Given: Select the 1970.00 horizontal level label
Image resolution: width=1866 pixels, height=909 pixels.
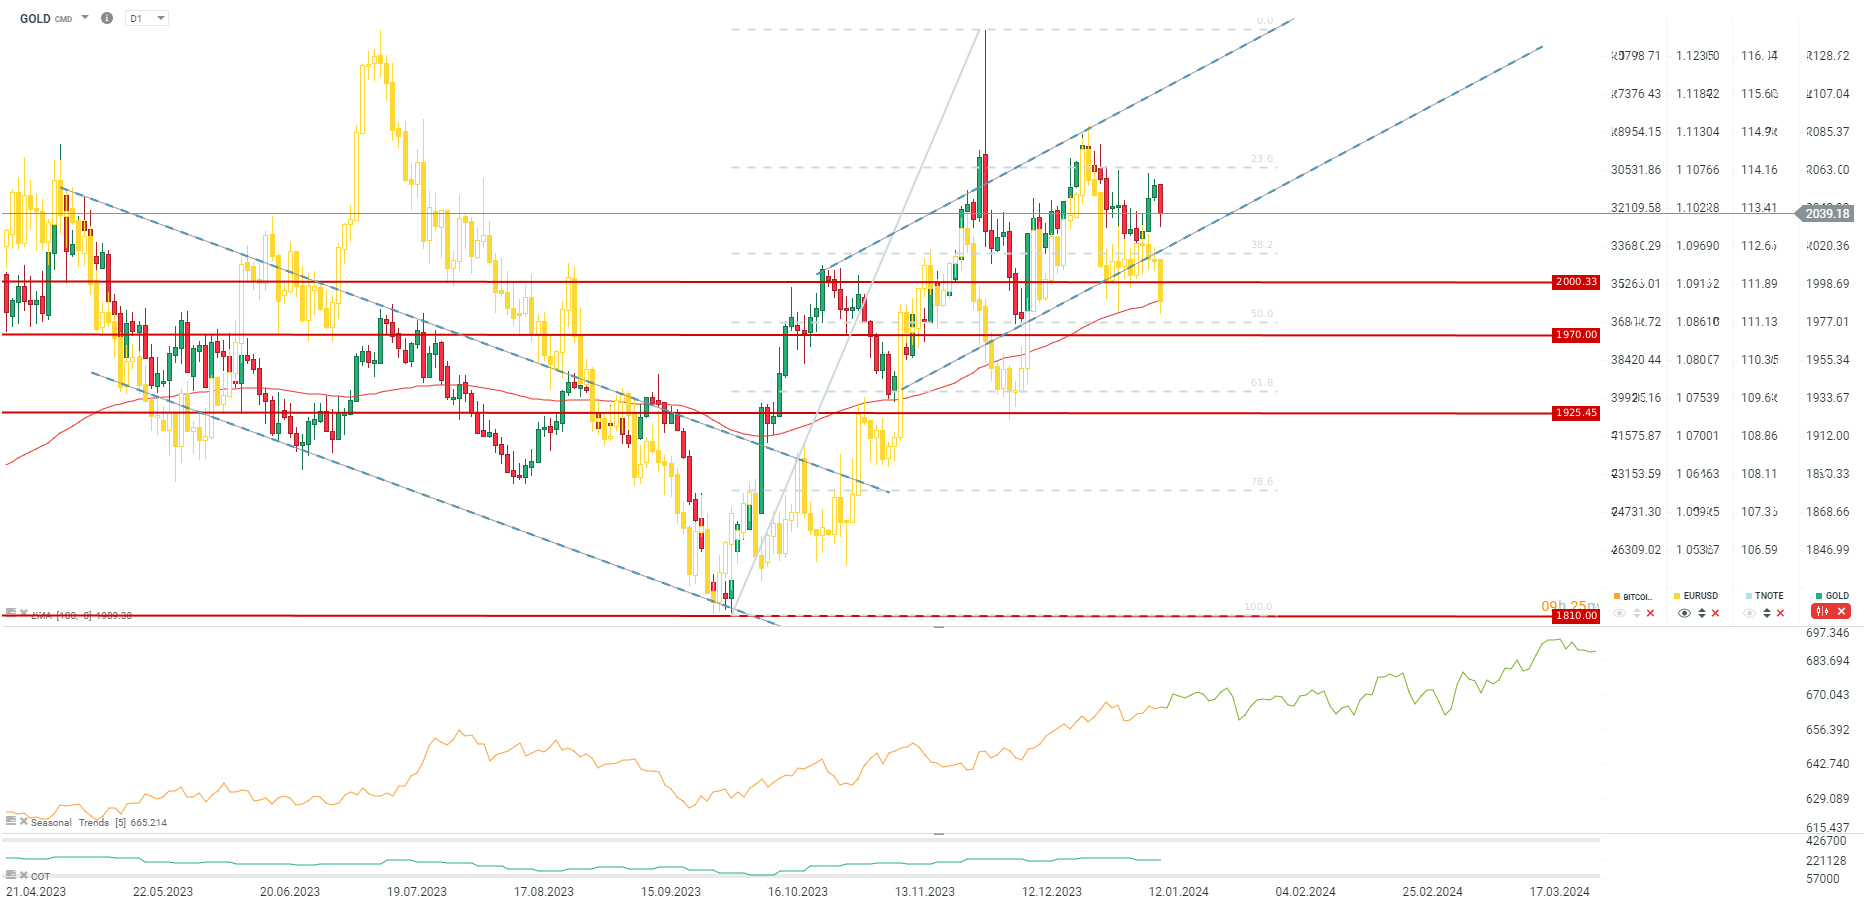Looking at the screenshot, I should (1576, 335).
